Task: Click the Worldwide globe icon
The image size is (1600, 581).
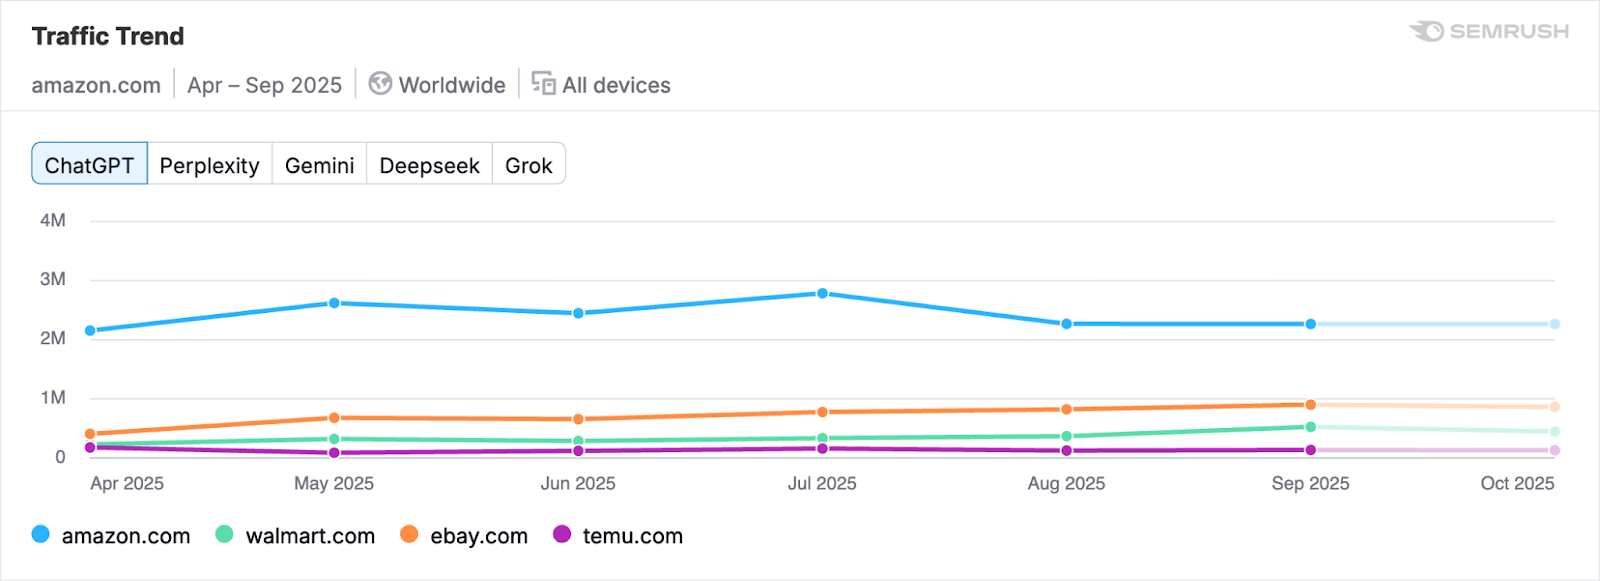Action: (x=380, y=85)
